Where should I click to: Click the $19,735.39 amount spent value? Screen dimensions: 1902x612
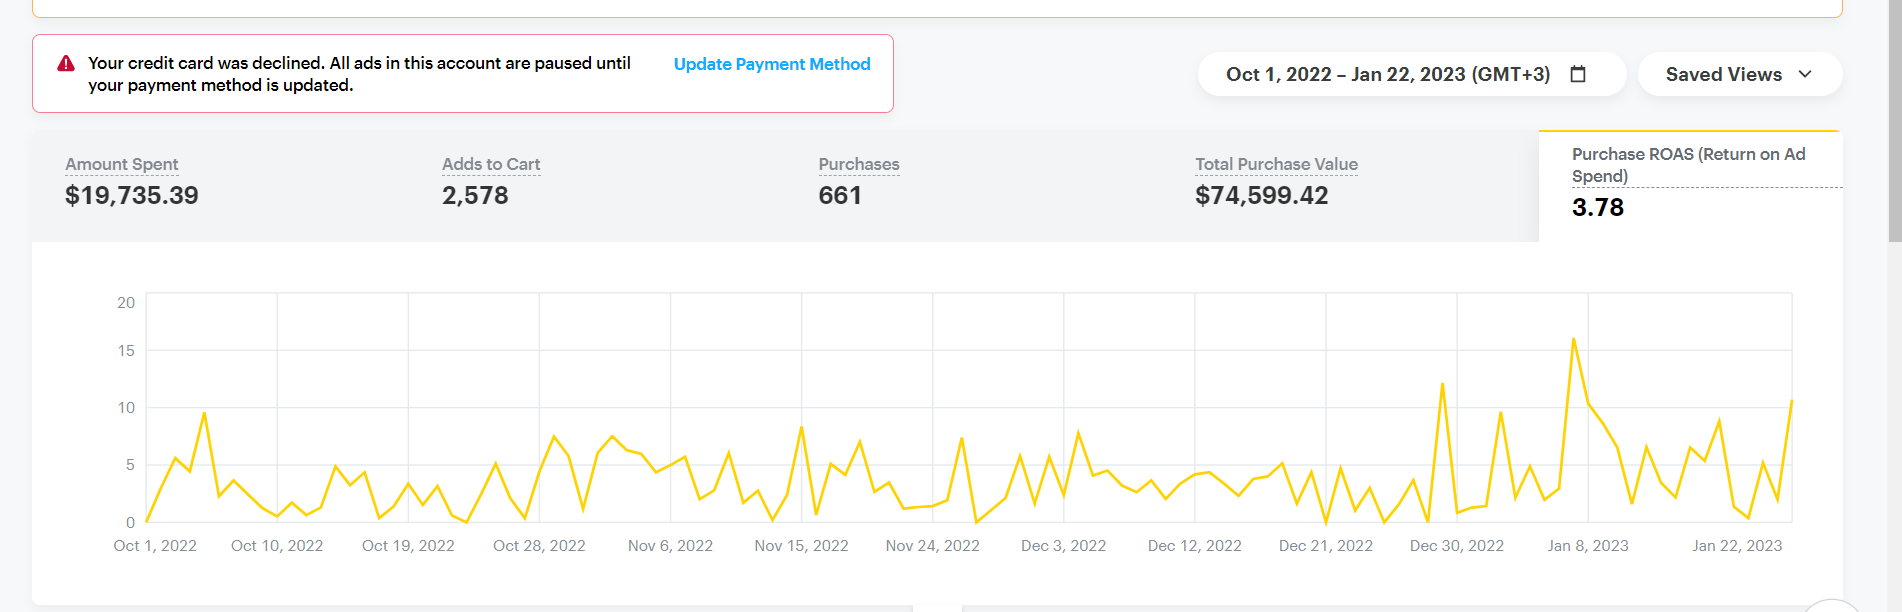click(x=132, y=195)
